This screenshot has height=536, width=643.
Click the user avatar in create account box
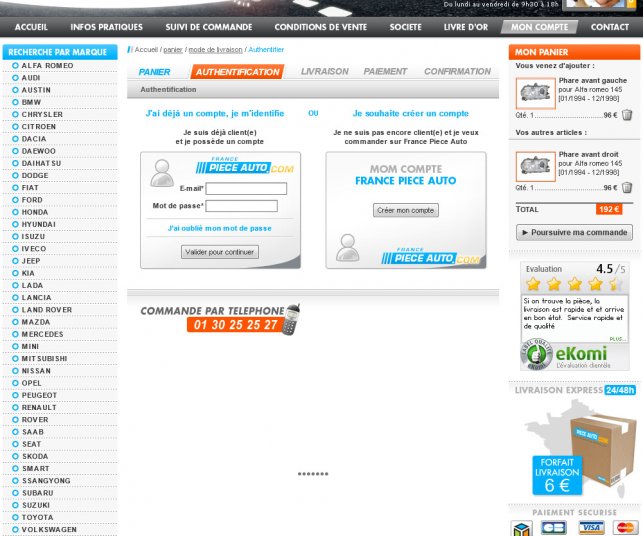pos(347,248)
